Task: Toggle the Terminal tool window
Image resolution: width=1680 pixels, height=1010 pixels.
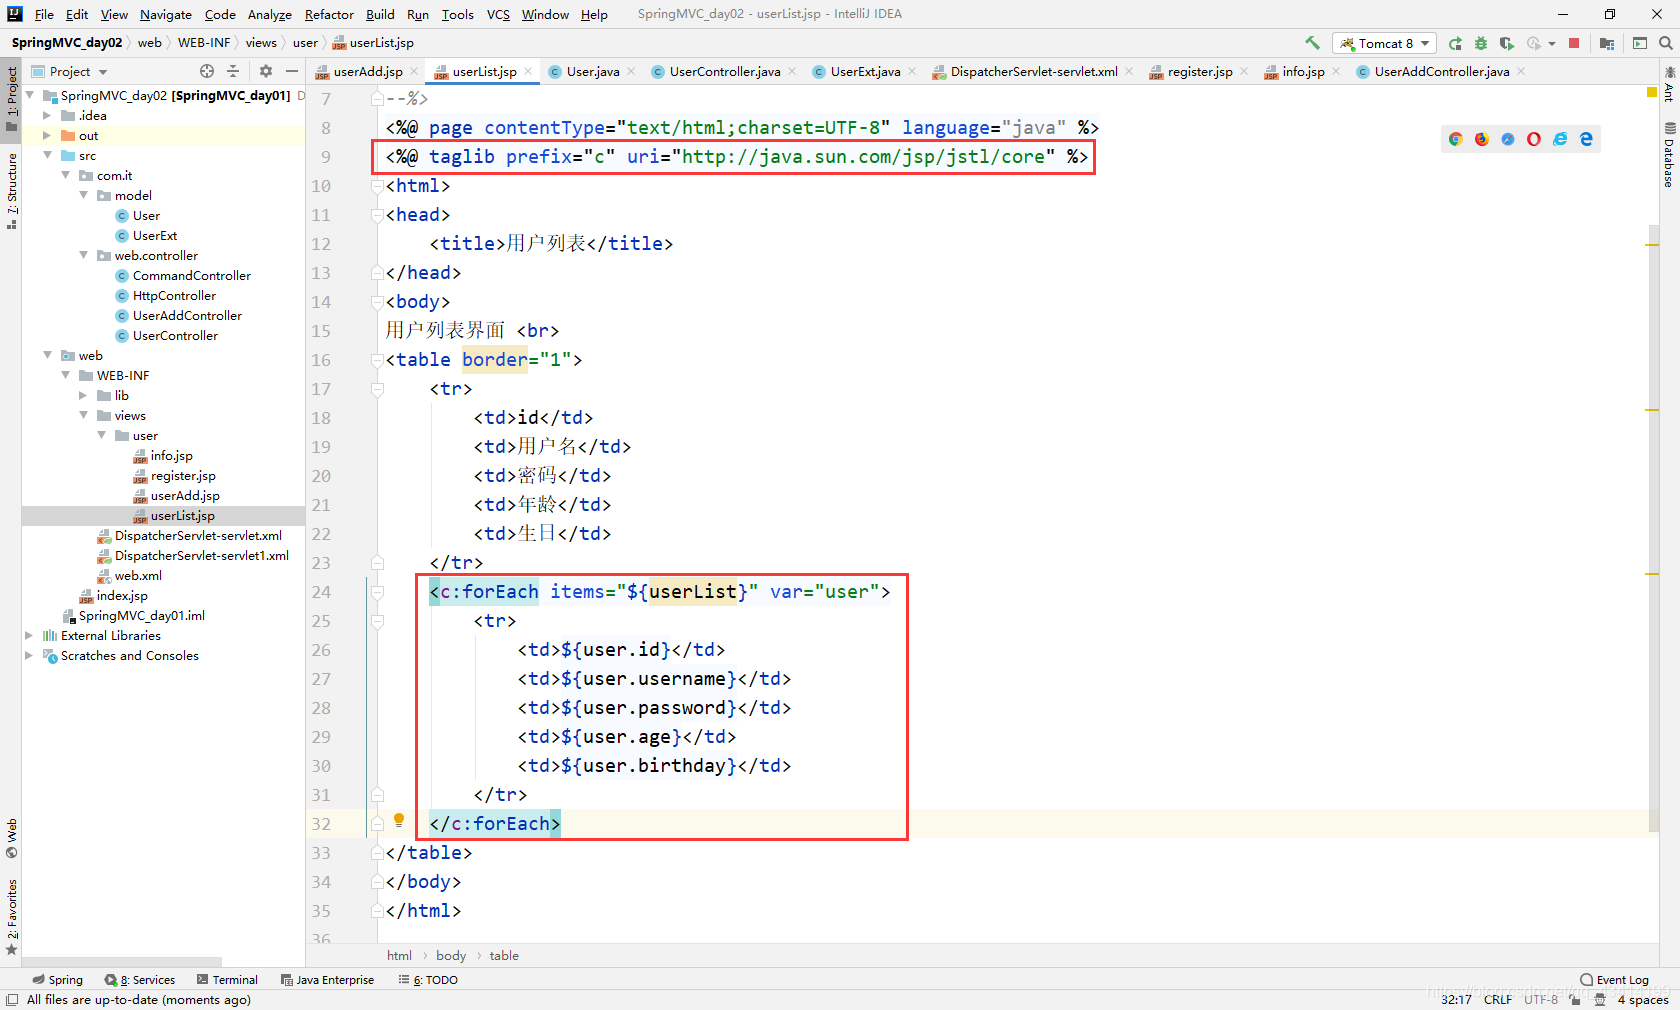Action: (227, 980)
